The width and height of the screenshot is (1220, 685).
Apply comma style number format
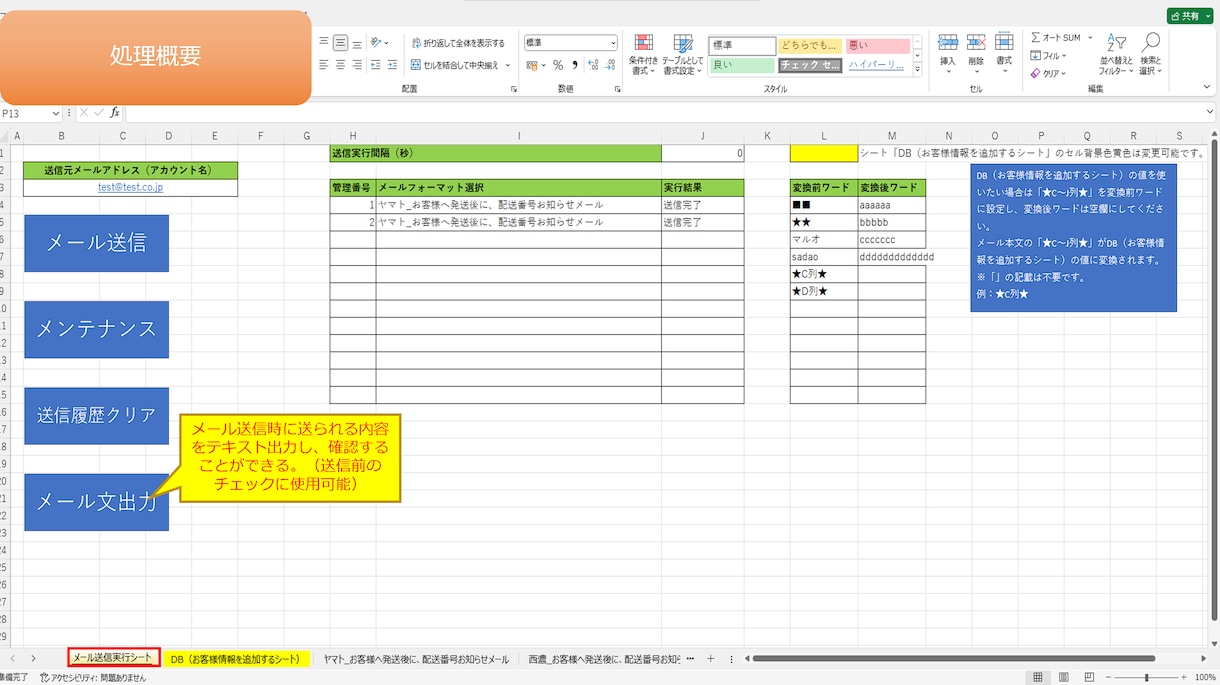point(575,65)
